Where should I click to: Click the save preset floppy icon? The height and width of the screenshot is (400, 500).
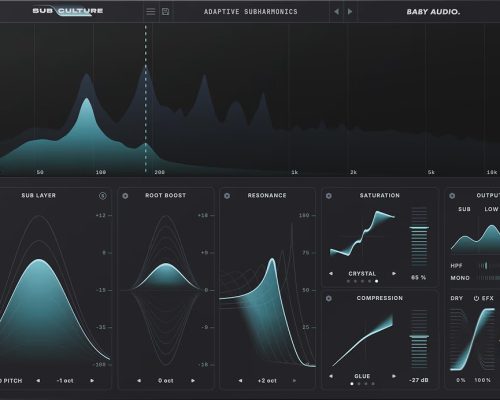click(165, 12)
